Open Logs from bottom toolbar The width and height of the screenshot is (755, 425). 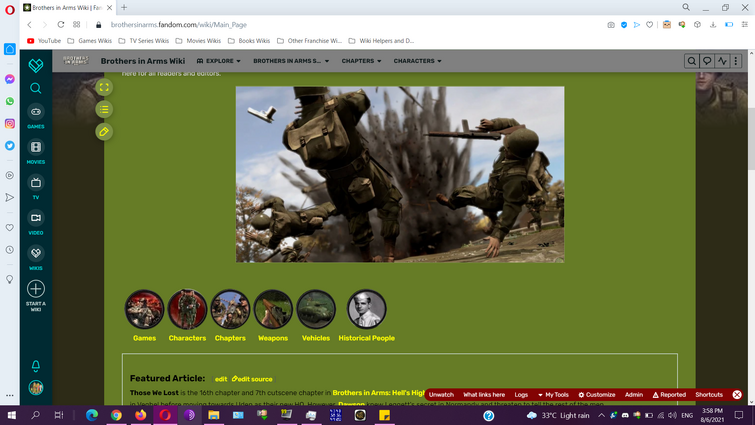(521, 395)
